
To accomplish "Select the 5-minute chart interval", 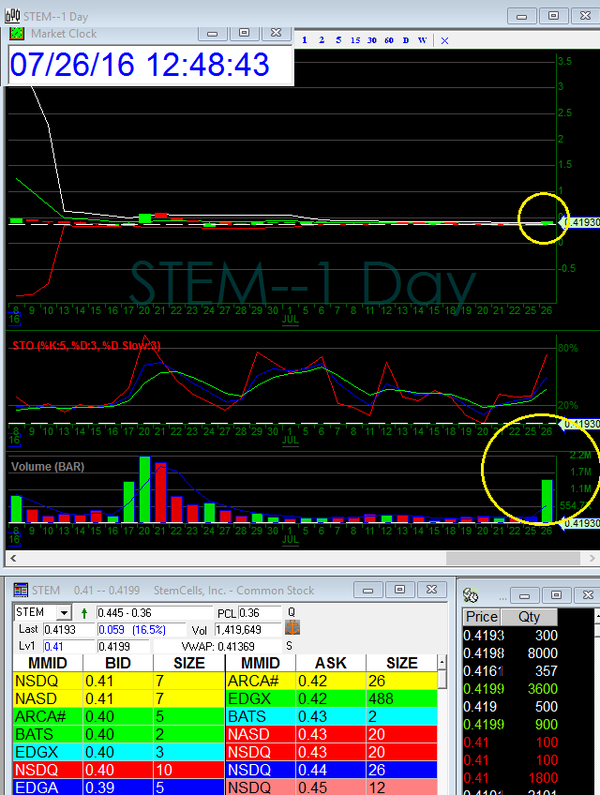I will 338,40.
